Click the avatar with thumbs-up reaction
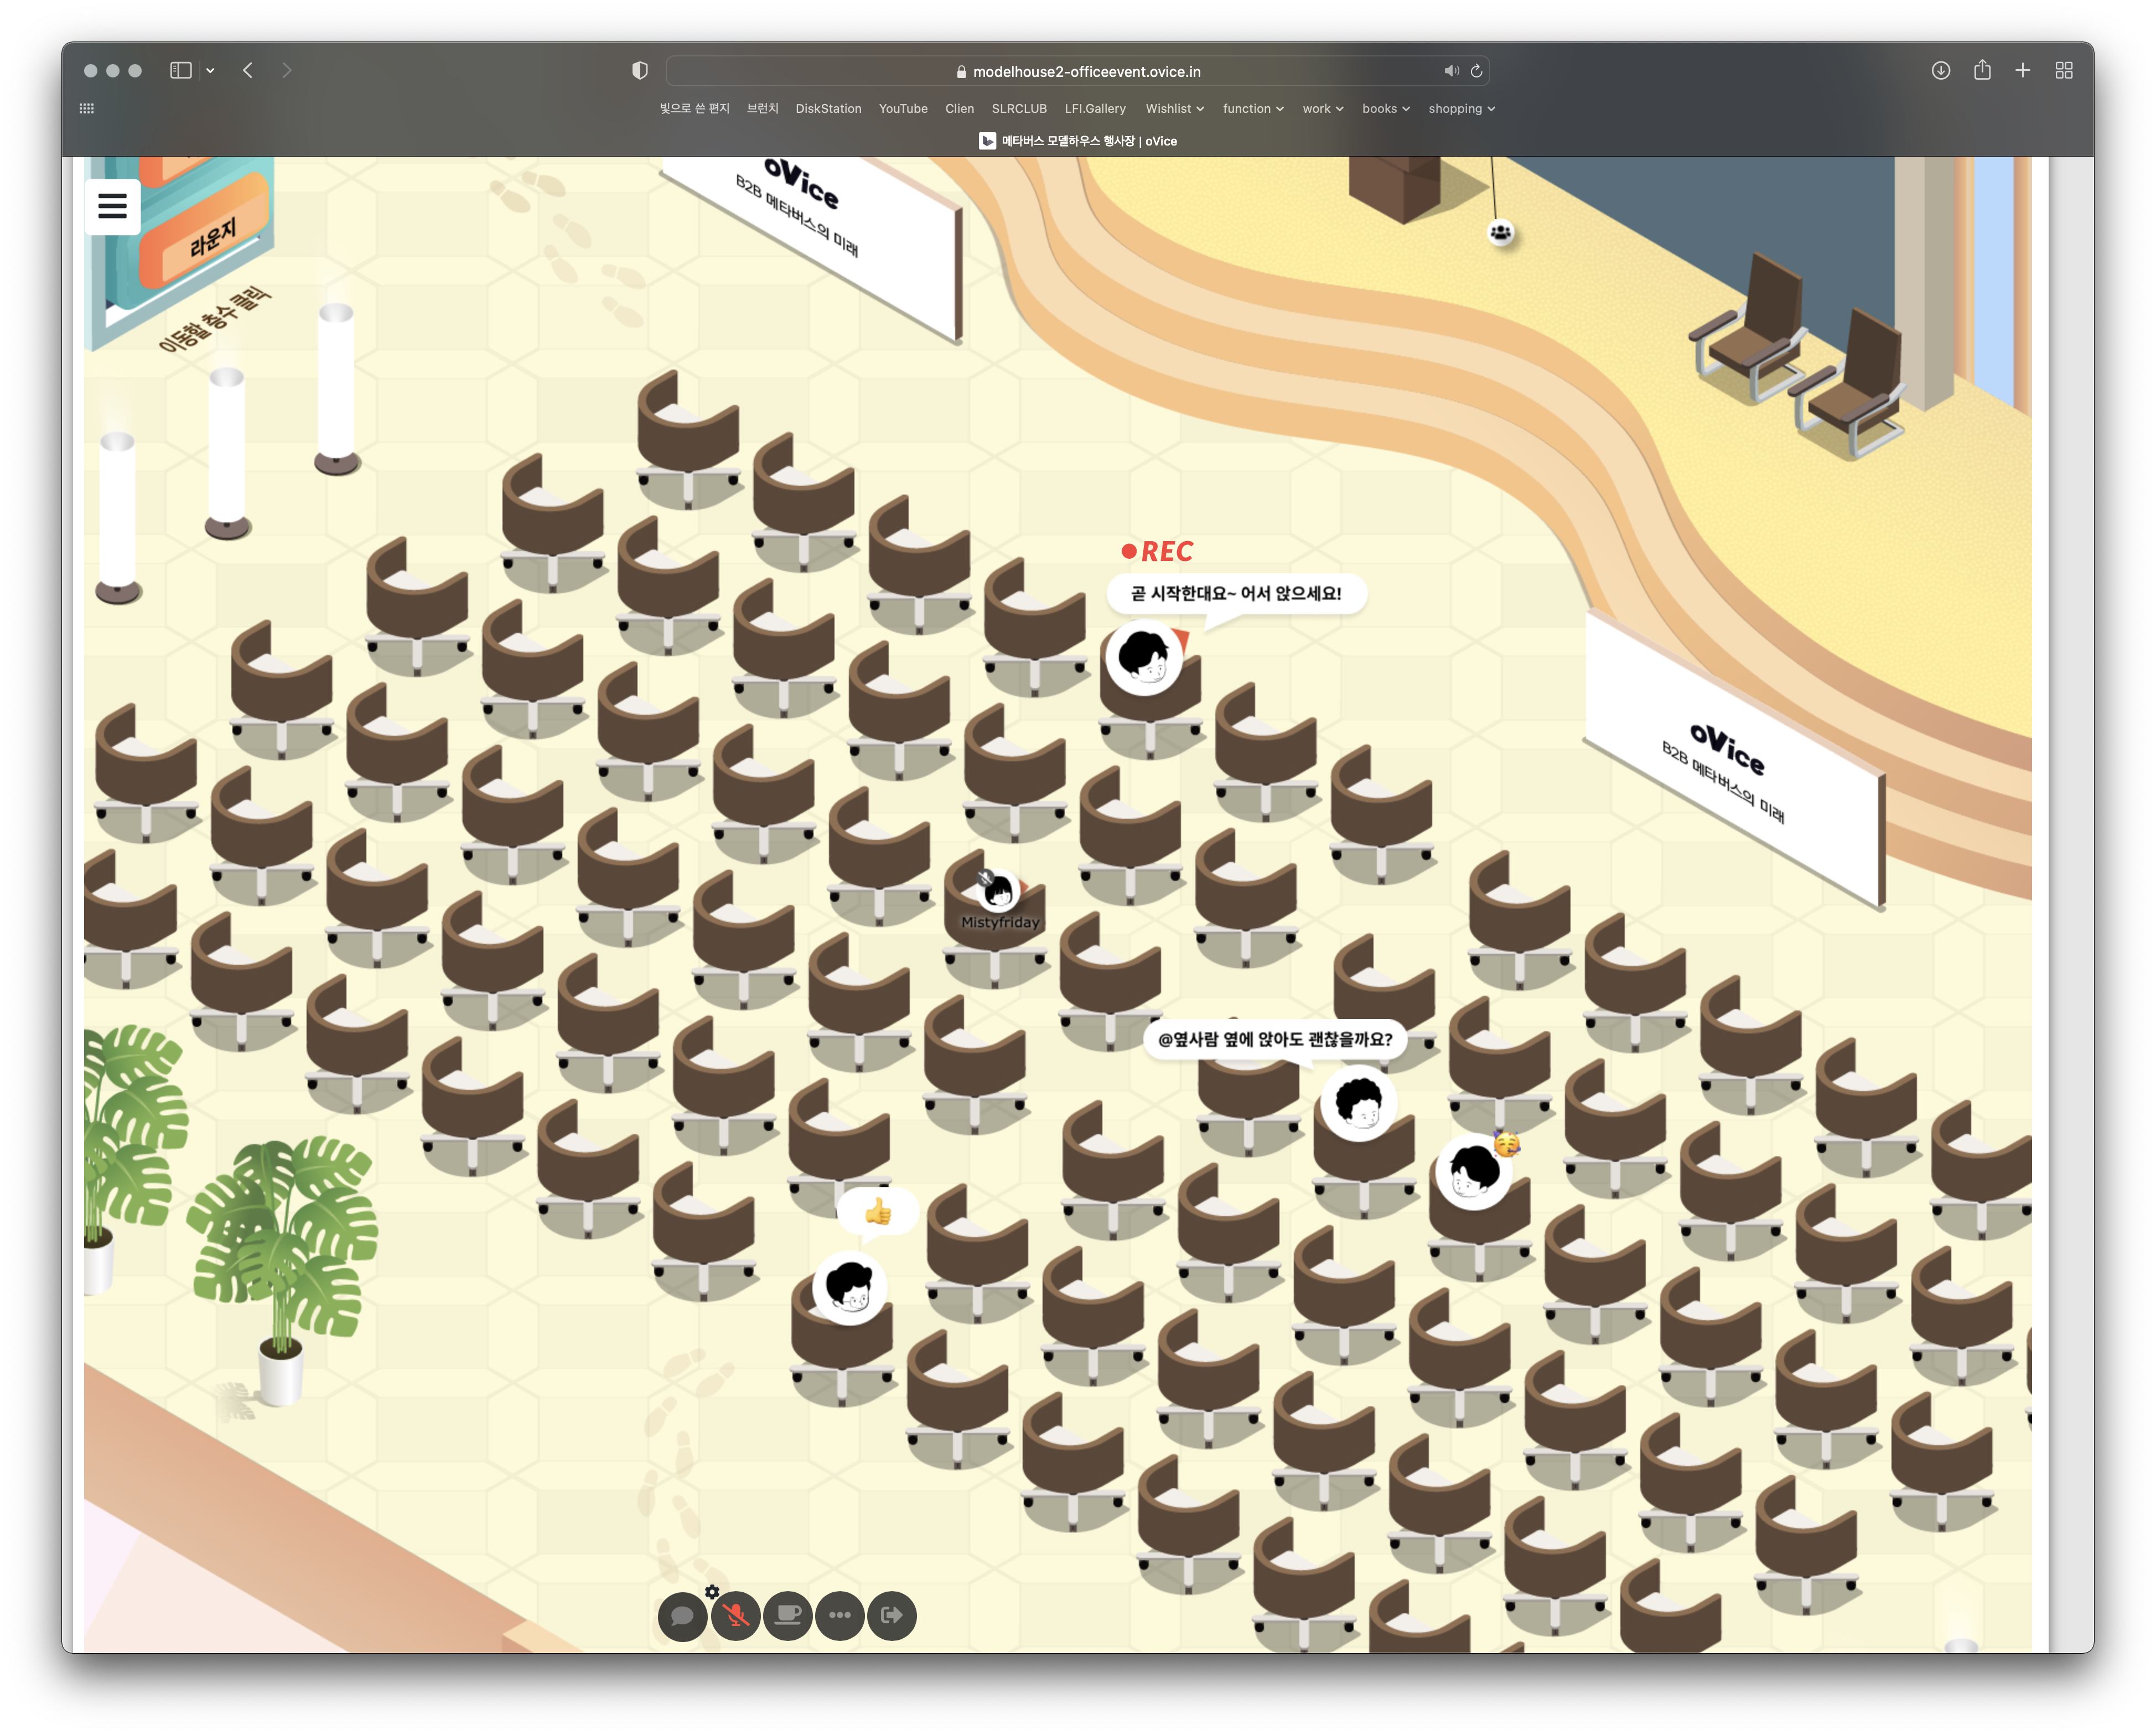 [850, 1287]
